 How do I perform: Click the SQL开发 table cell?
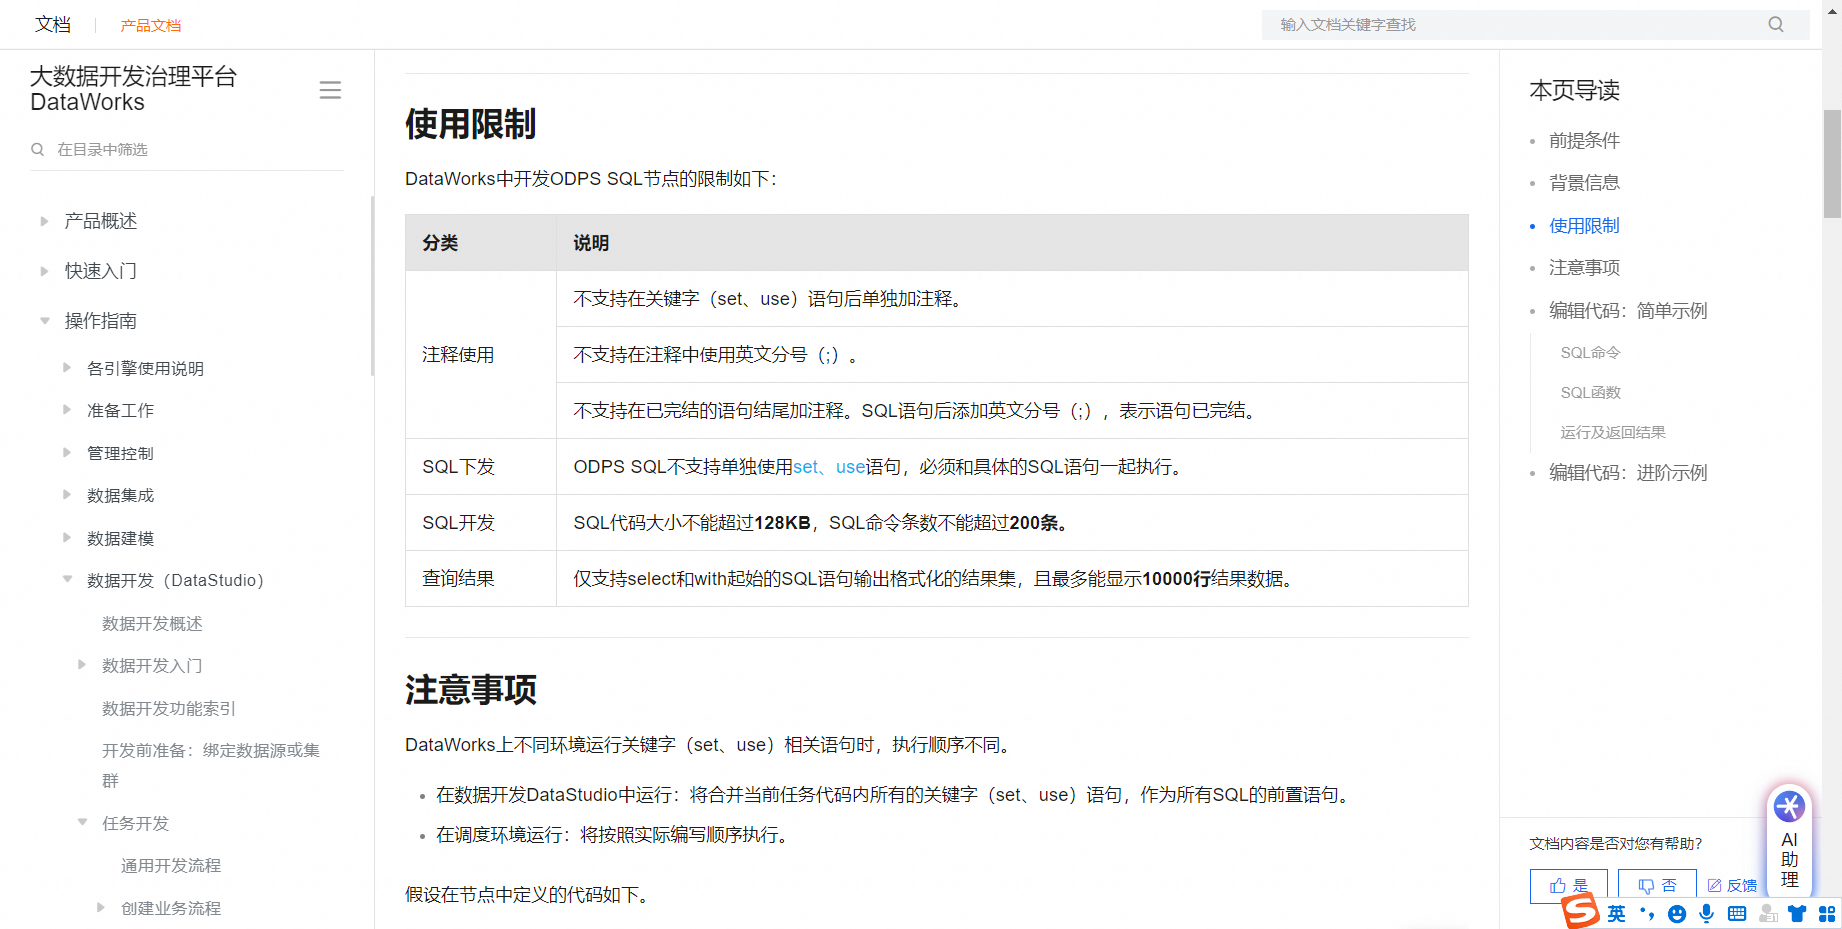(x=481, y=523)
